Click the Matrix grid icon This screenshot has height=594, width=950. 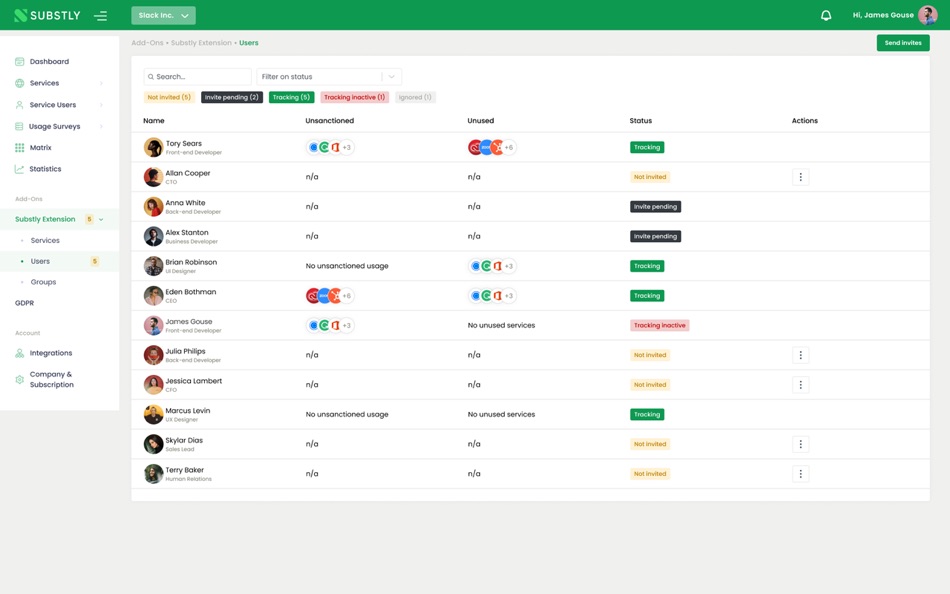click(19, 147)
